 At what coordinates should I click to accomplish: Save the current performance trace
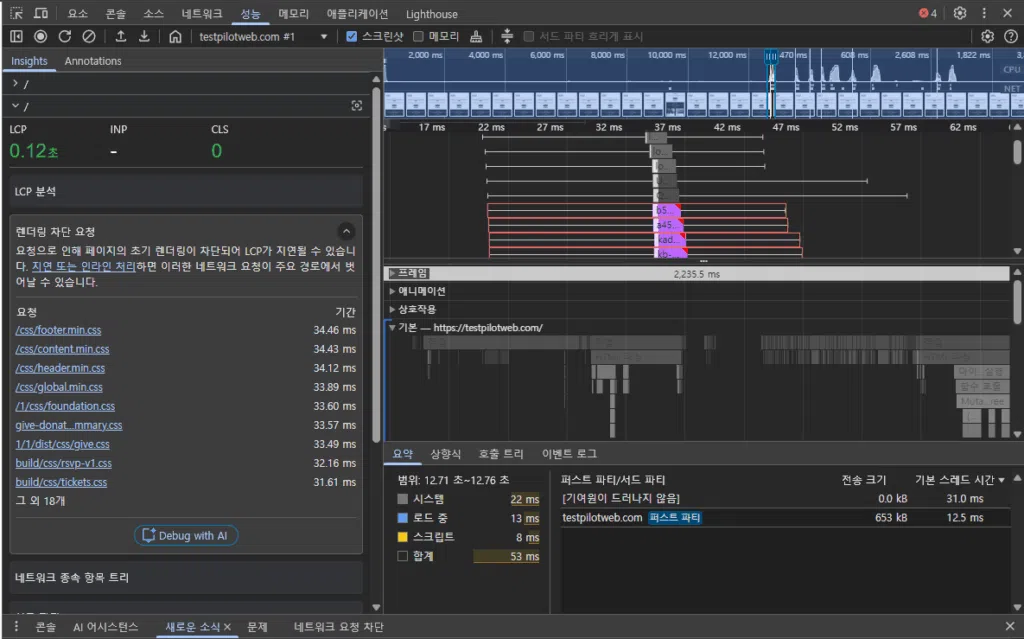(x=142, y=35)
